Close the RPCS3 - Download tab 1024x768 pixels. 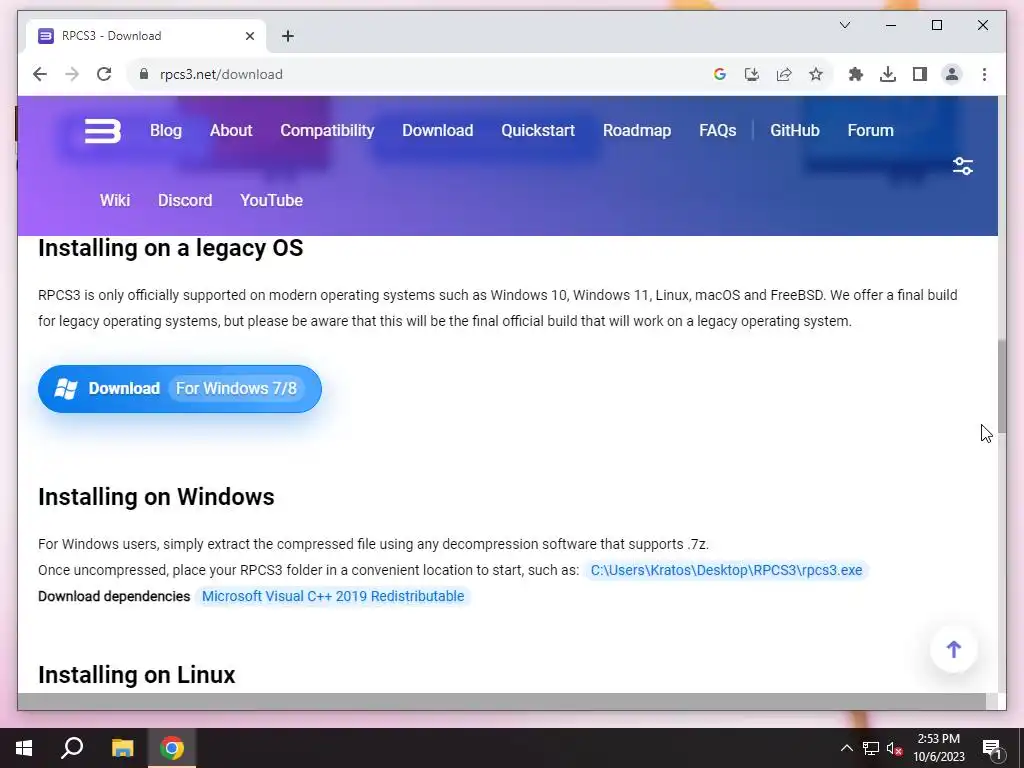(249, 36)
